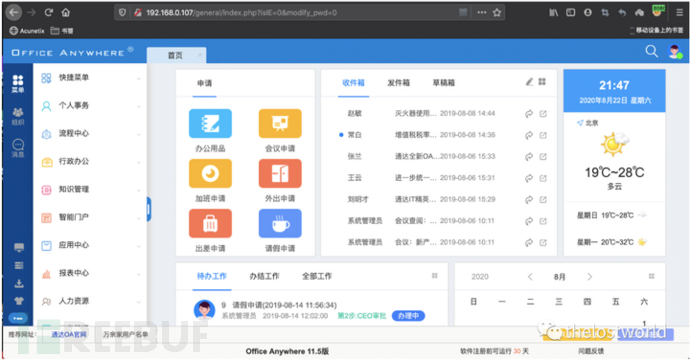Expand the 快捷菜单 menu group
The height and width of the screenshot is (361, 690).
[x=90, y=78]
